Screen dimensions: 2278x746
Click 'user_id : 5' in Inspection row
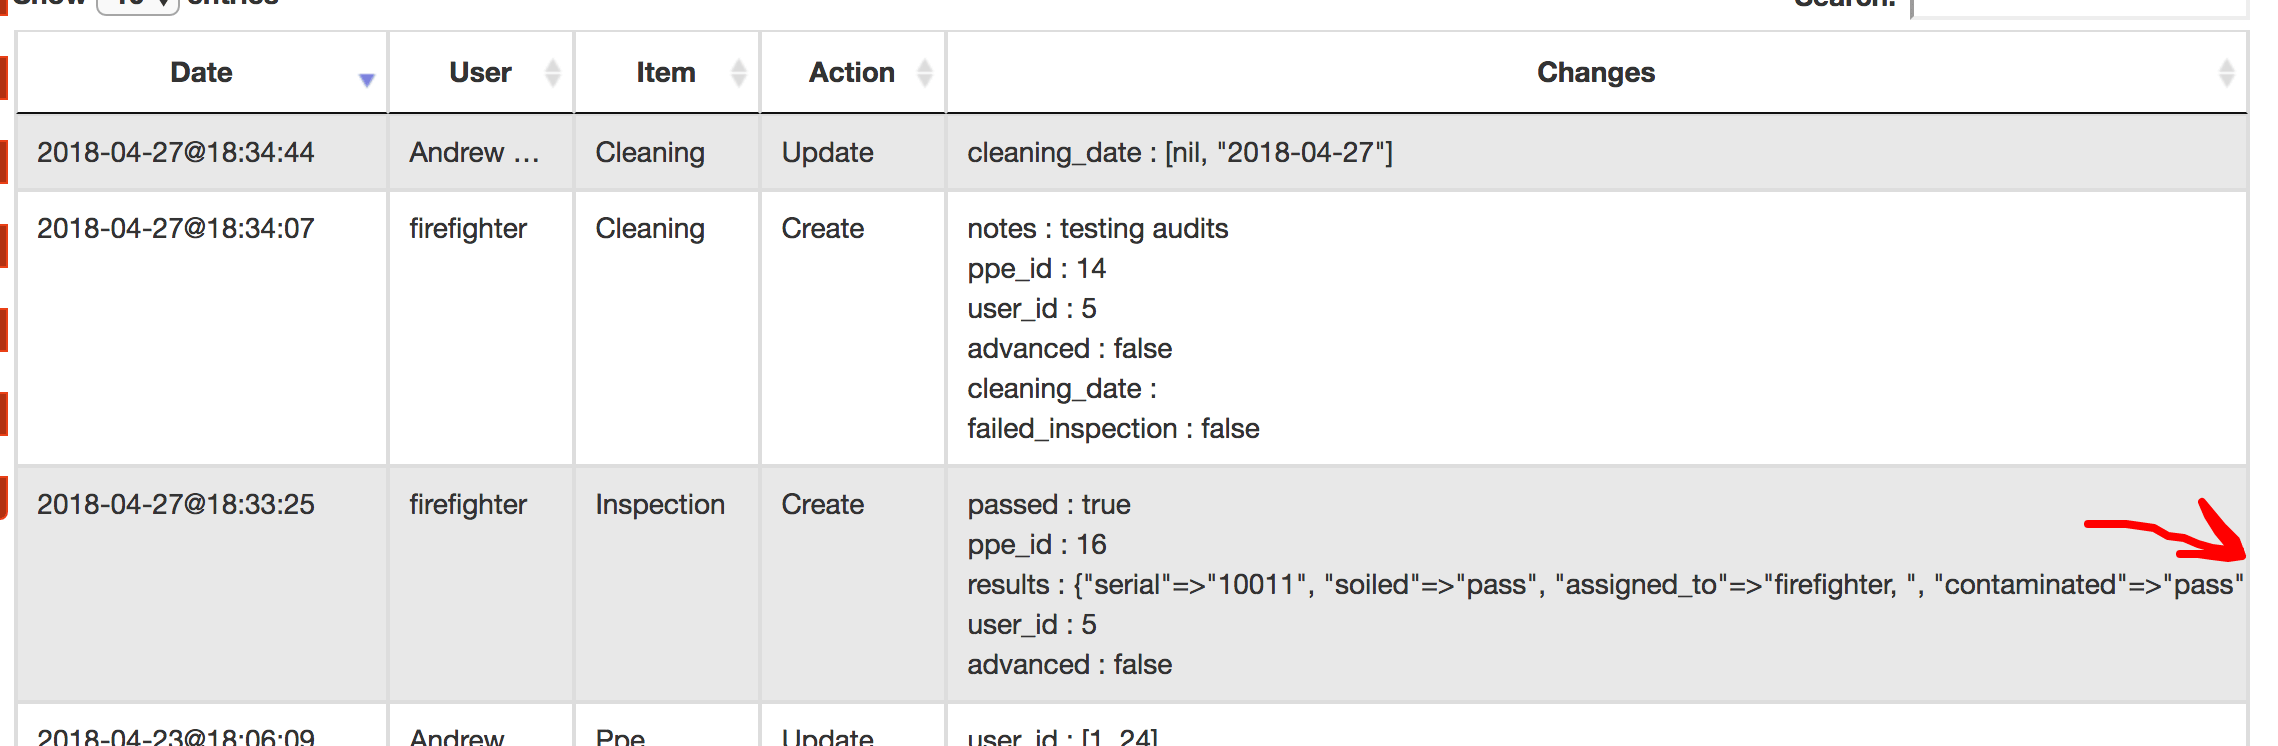coord(1032,624)
